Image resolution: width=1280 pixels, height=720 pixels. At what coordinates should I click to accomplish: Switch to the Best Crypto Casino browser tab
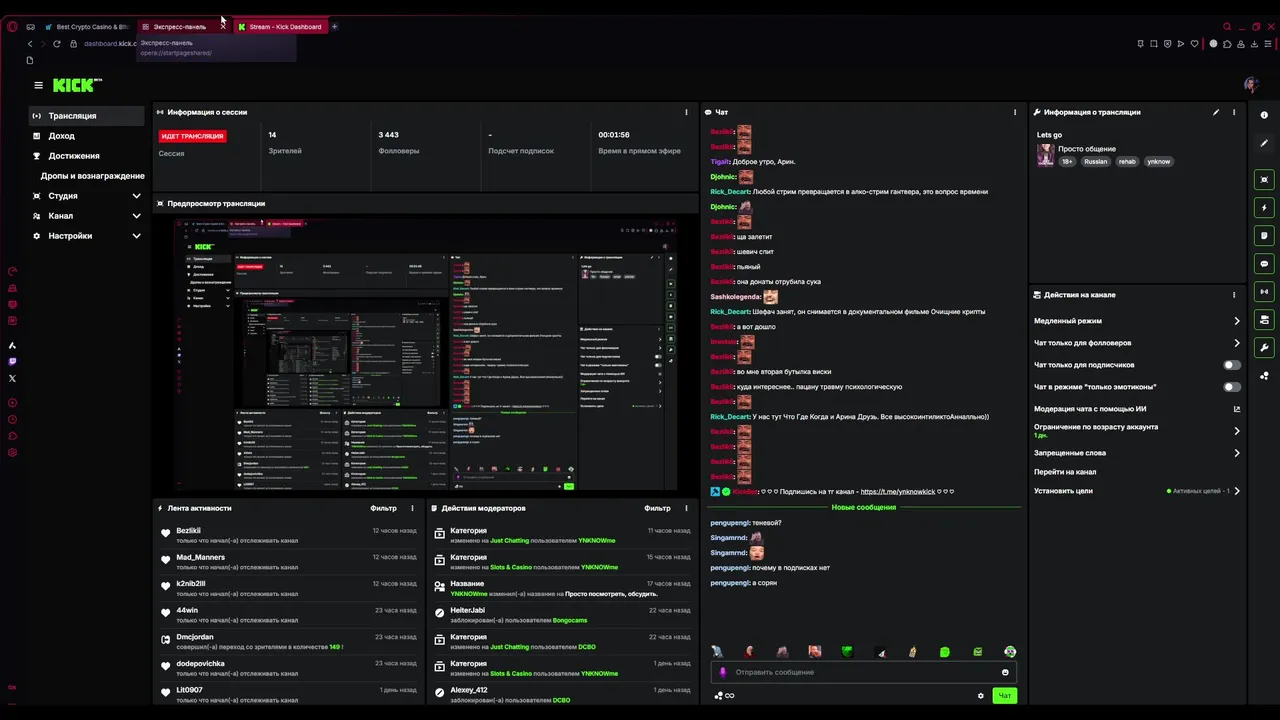(x=87, y=27)
